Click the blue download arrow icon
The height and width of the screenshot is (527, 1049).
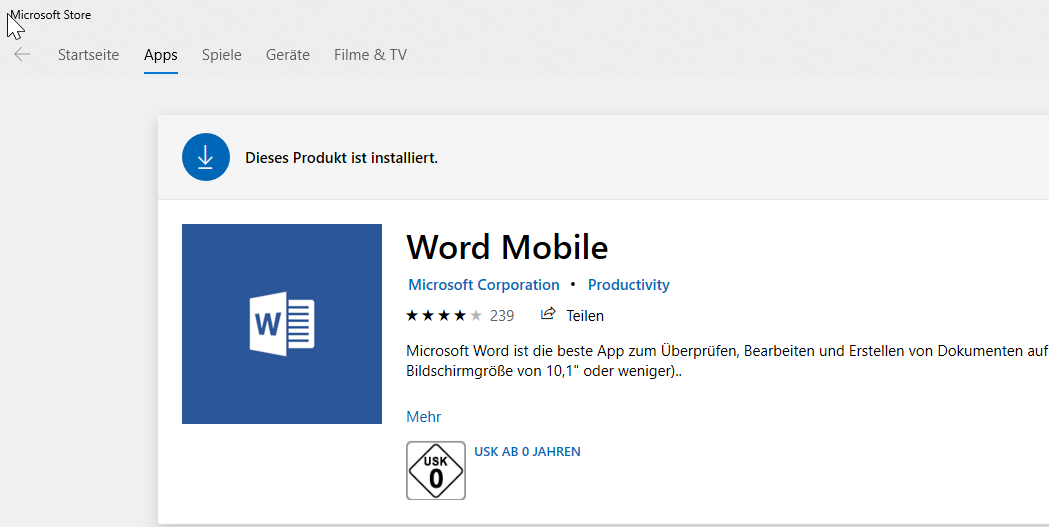(x=206, y=157)
